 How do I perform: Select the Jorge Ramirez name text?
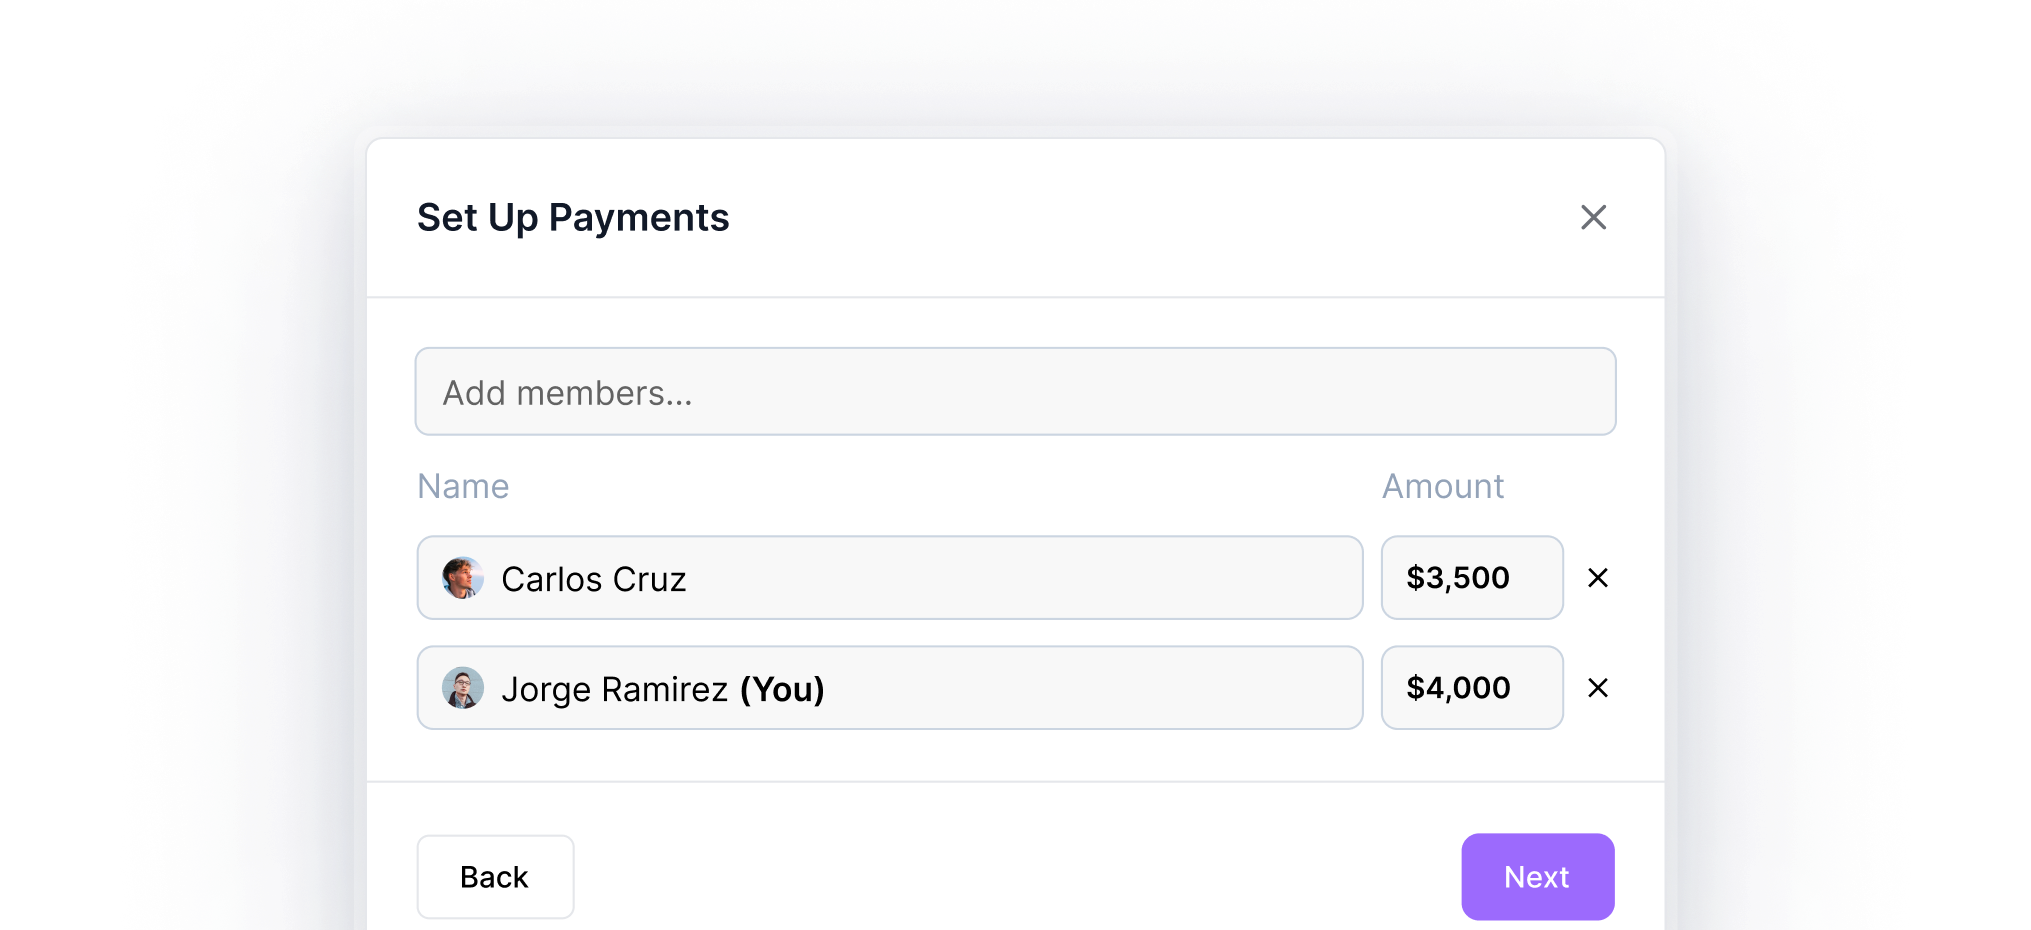click(x=614, y=689)
